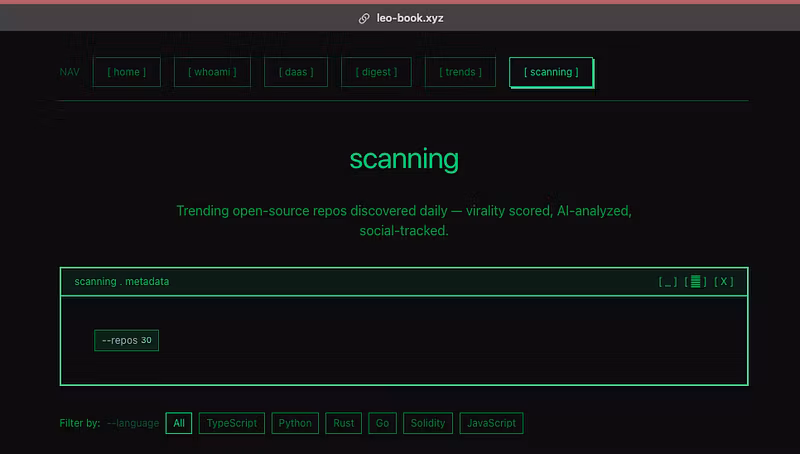Select the active [ scanning ] tab
800x454 pixels.
(551, 72)
